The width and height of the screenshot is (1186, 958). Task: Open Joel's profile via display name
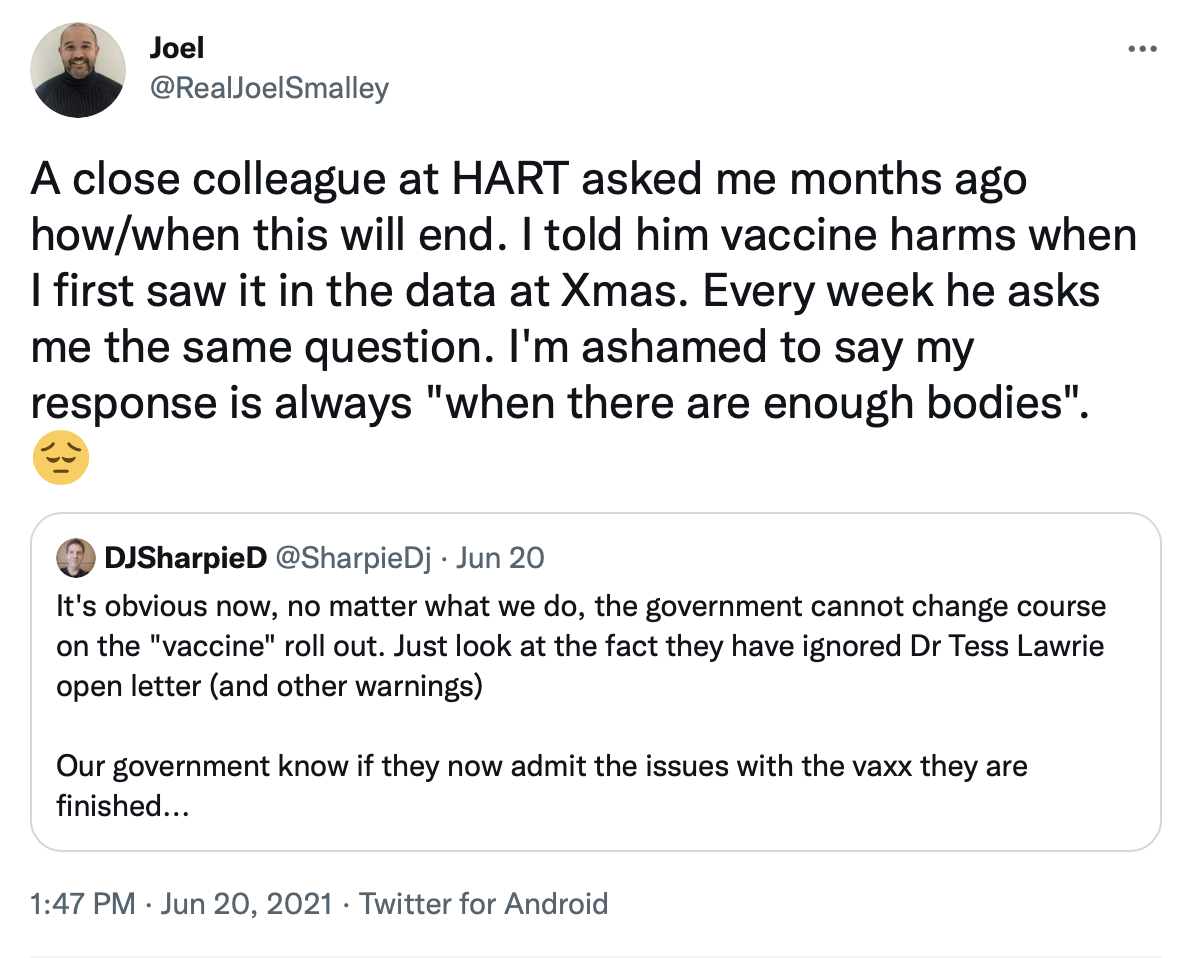coord(176,47)
